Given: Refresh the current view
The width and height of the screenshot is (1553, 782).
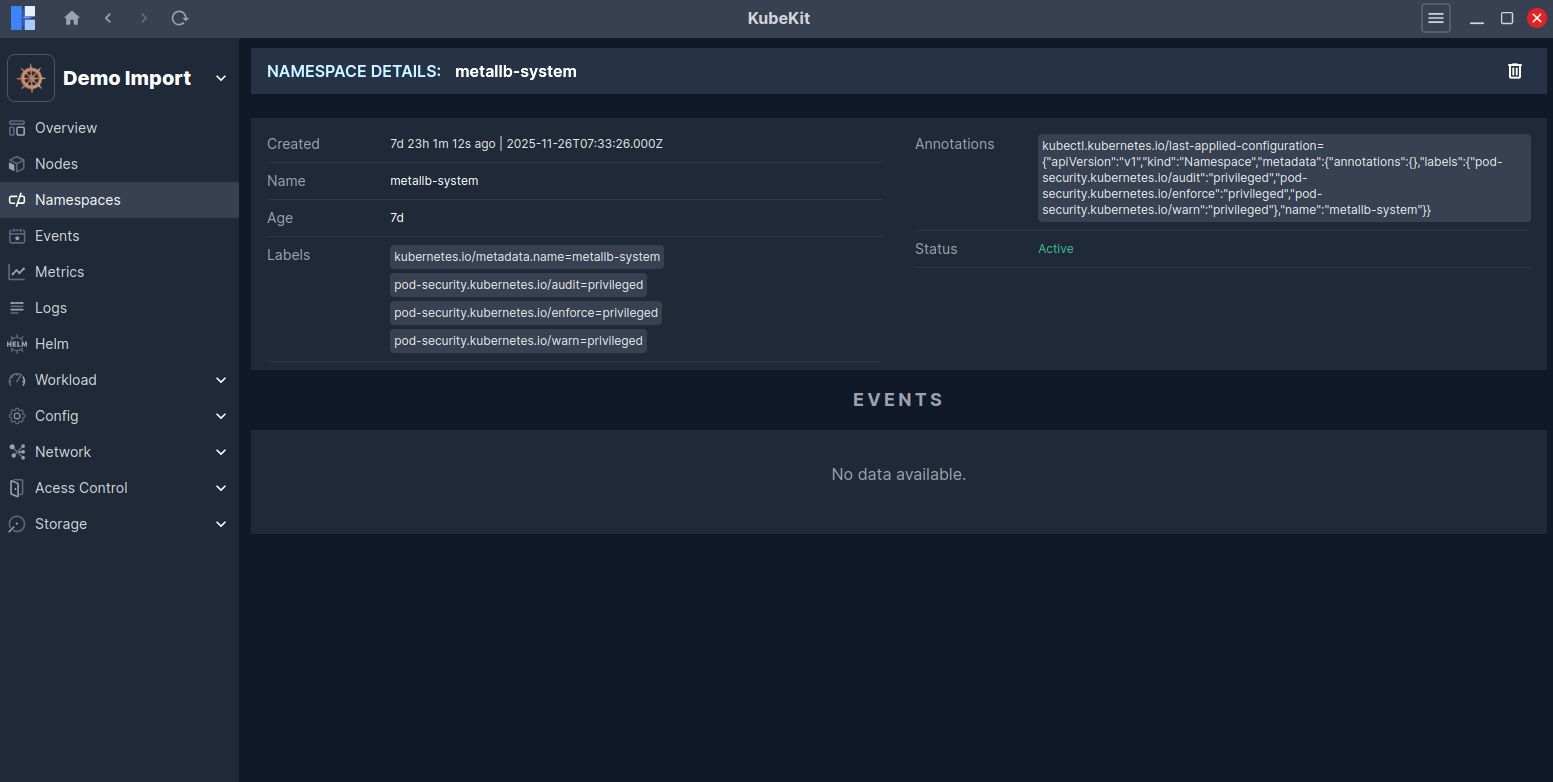Looking at the screenshot, I should 179,17.
